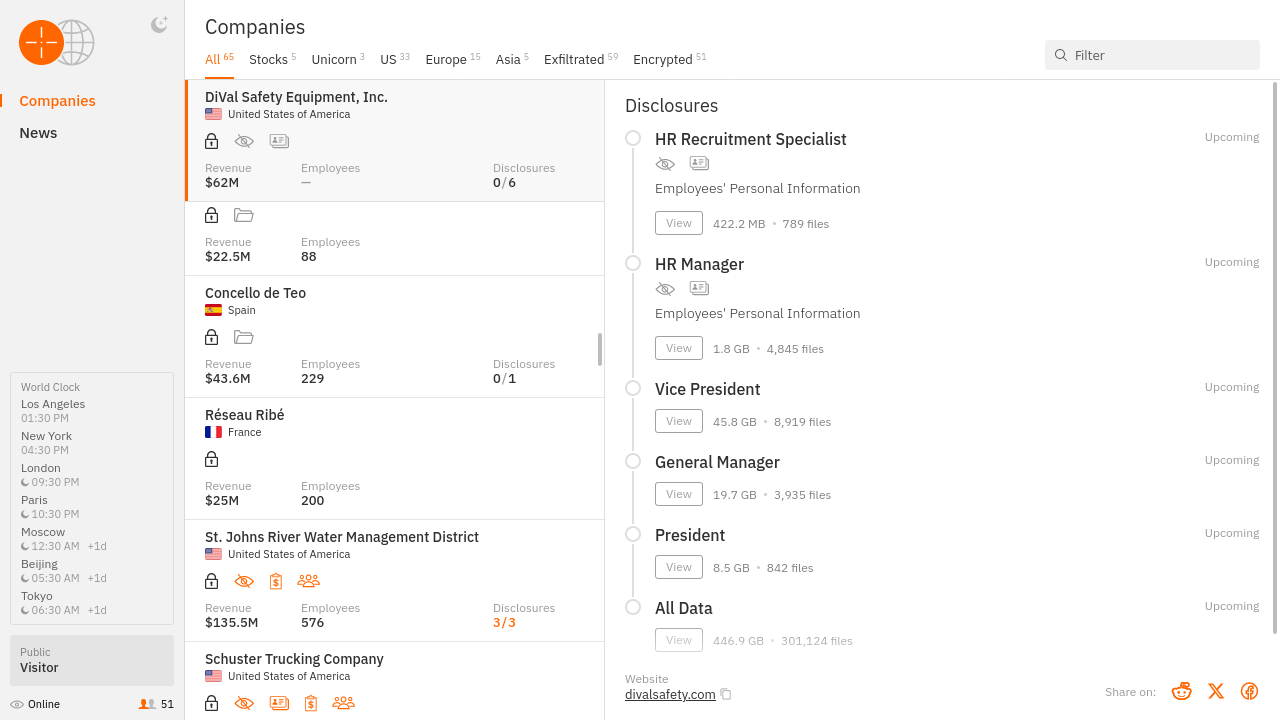Click lock icon for Réseau Ribé
1280x720 pixels.
pyautogui.click(x=211, y=459)
